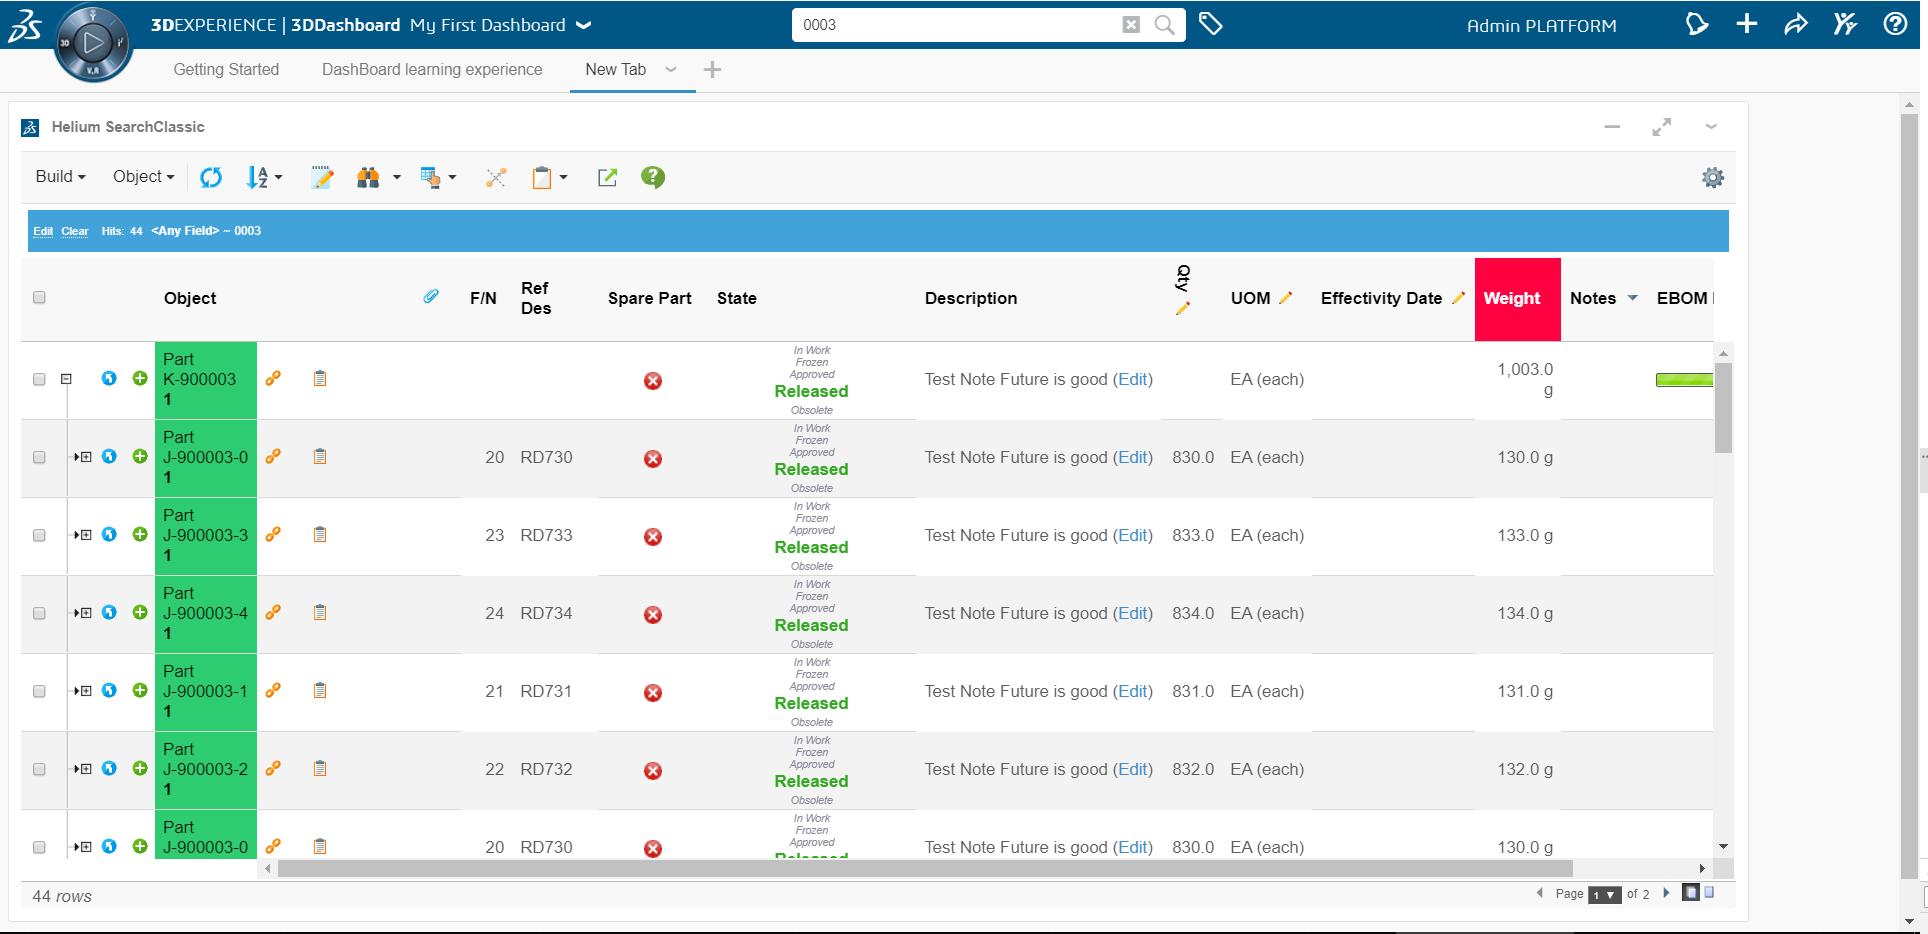Check the checkbox for row K-900003

(x=39, y=379)
